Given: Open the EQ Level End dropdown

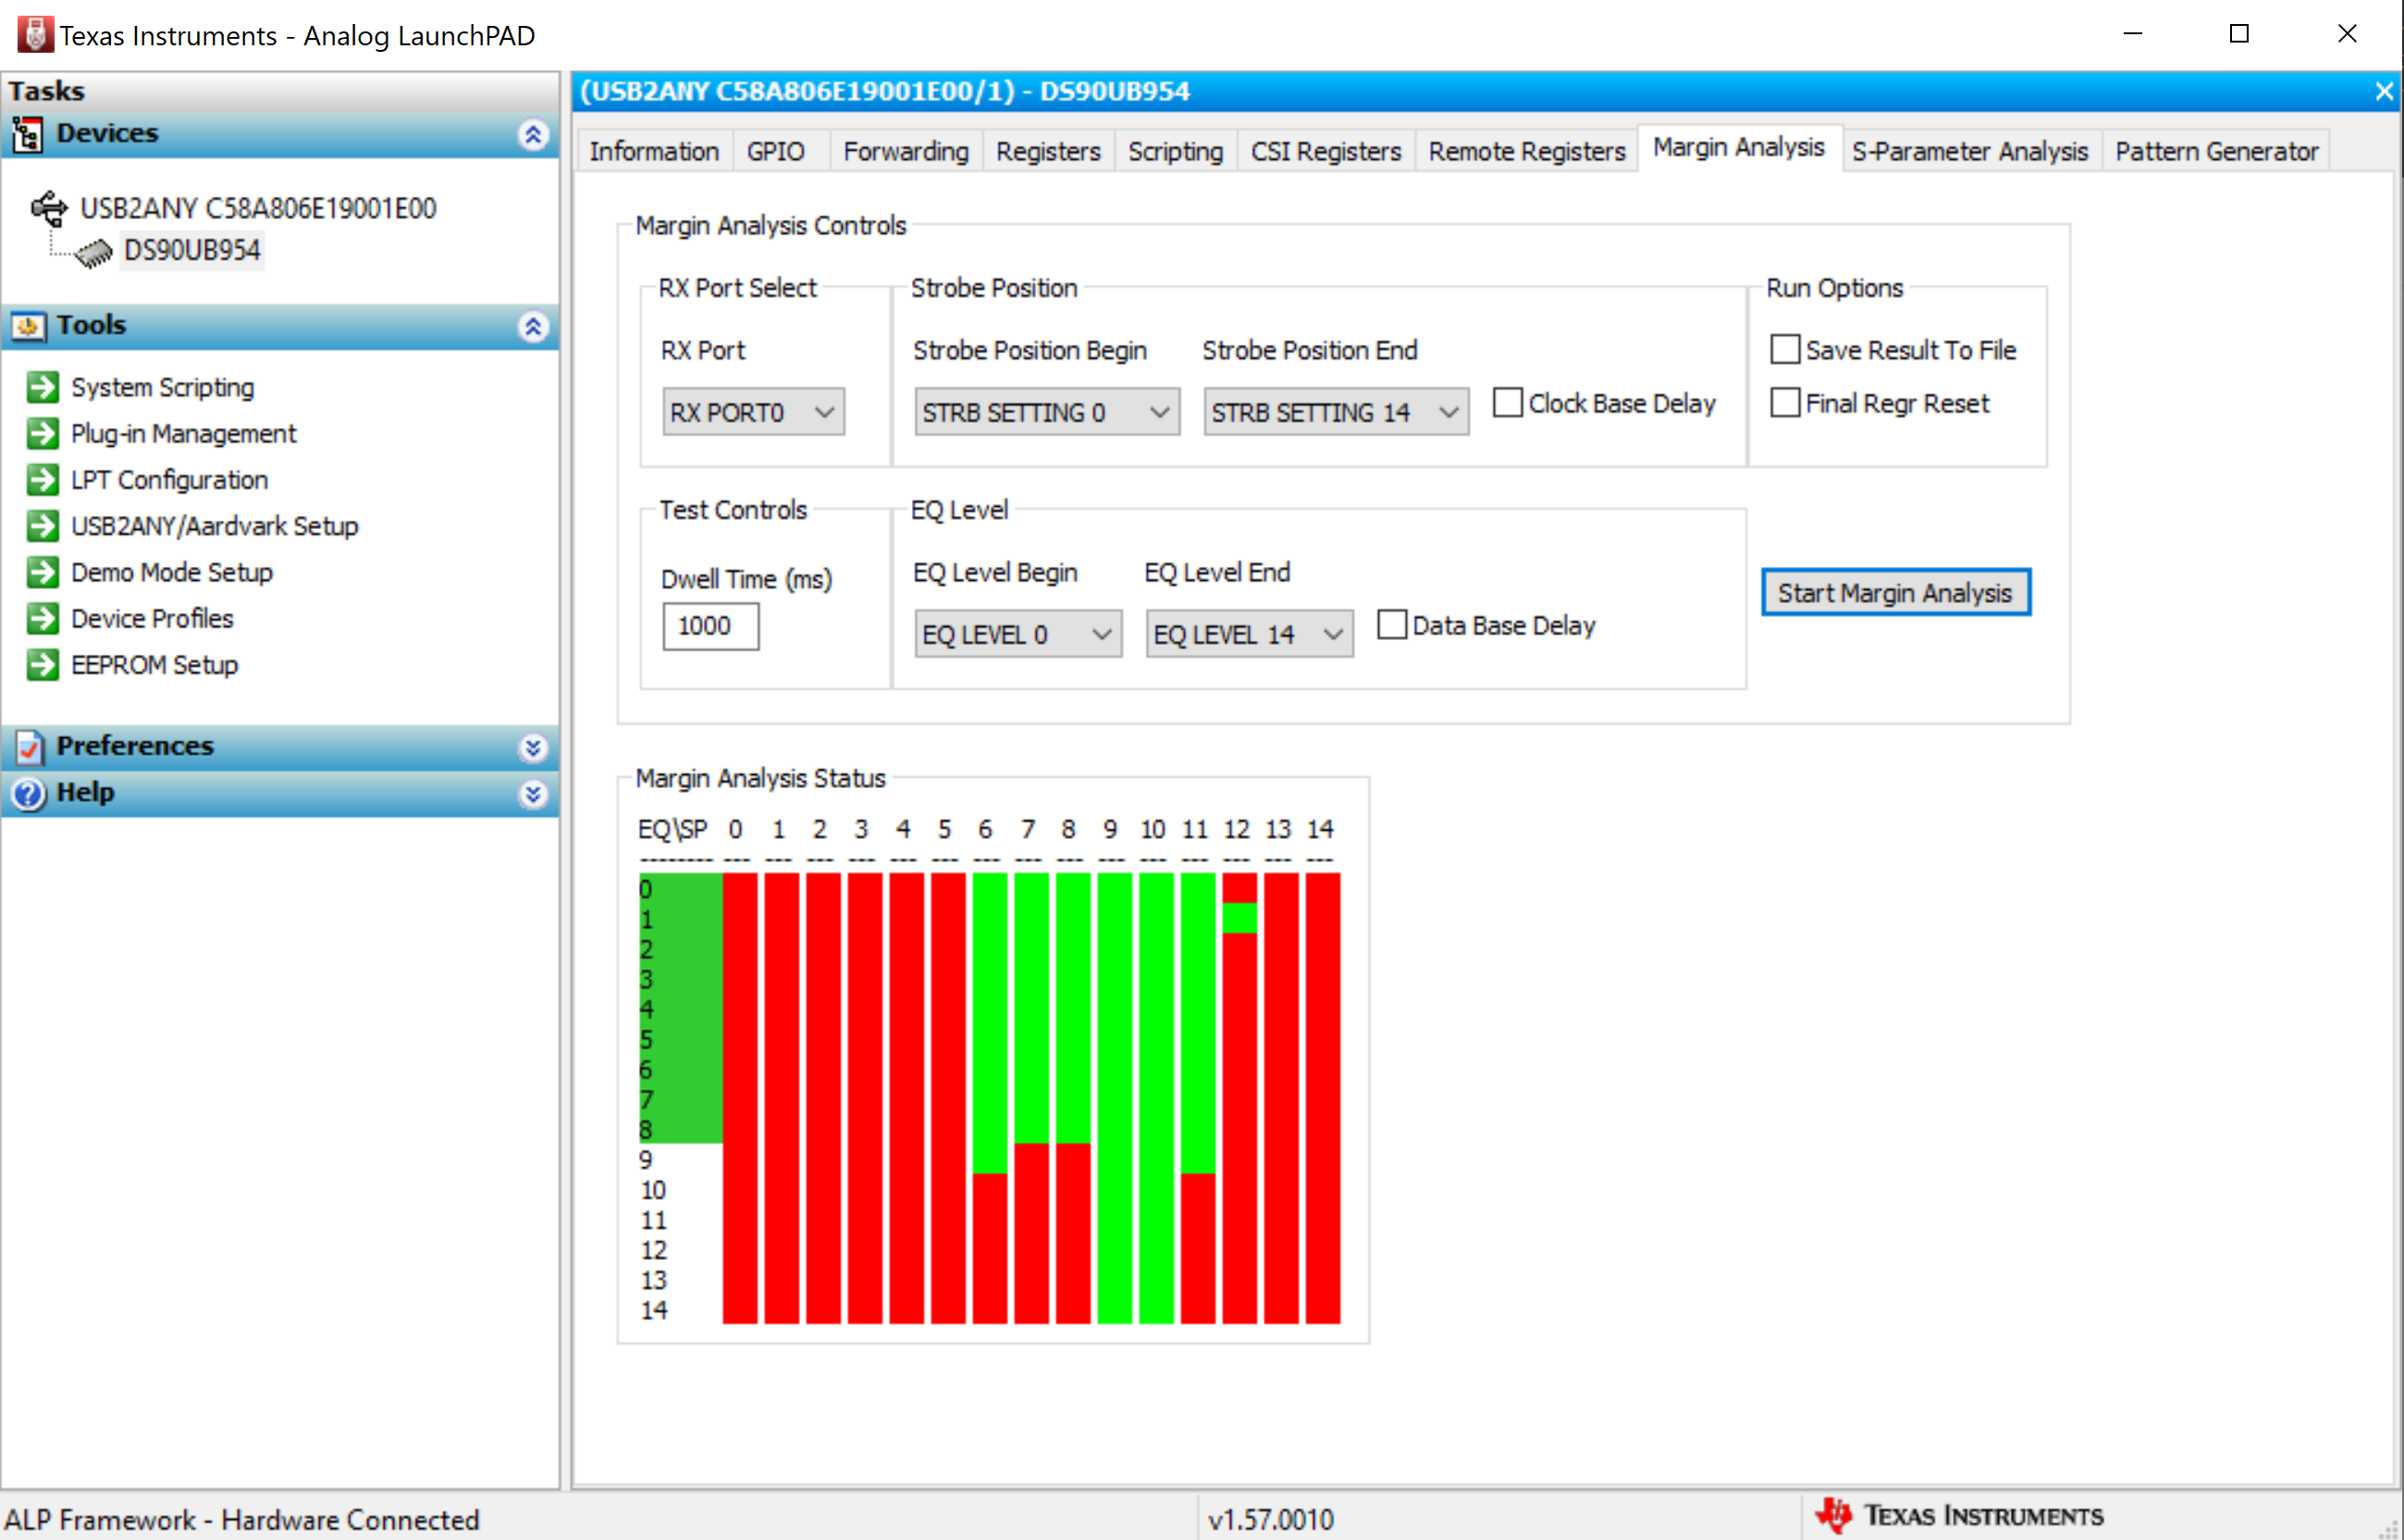Looking at the screenshot, I should (x=1248, y=633).
